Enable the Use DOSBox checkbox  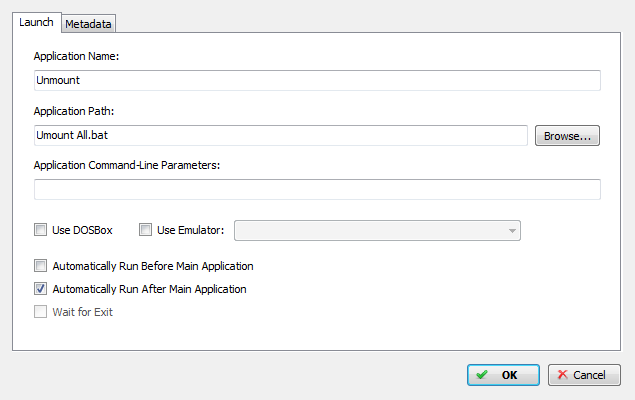40,230
